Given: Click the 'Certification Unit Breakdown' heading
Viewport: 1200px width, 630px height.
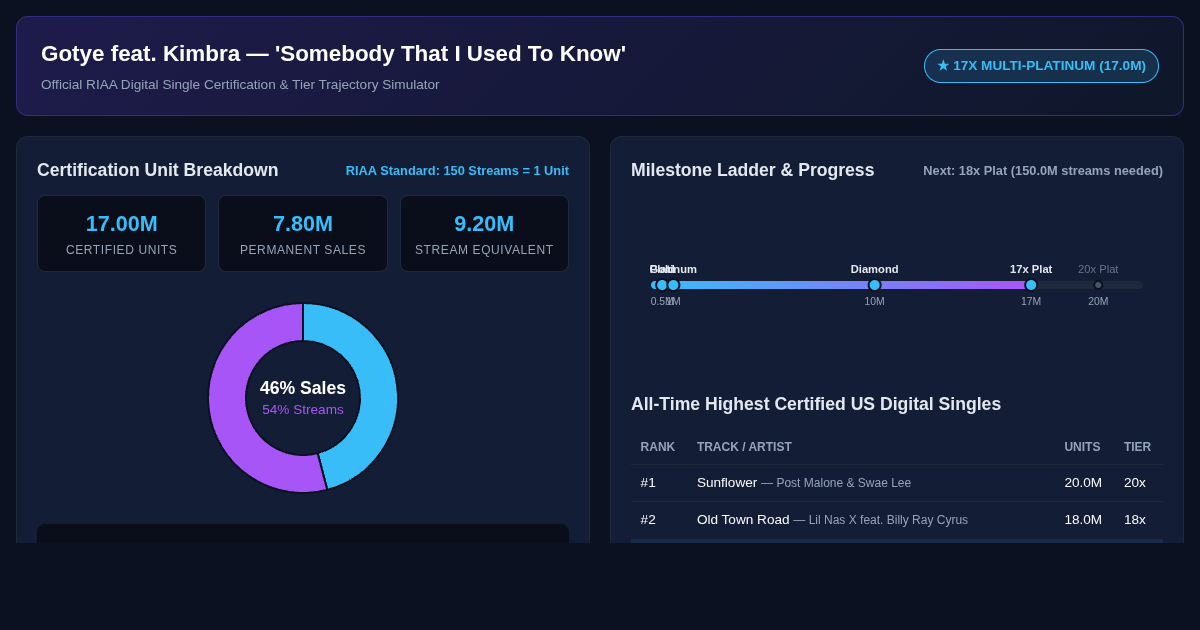Looking at the screenshot, I should click(158, 170).
